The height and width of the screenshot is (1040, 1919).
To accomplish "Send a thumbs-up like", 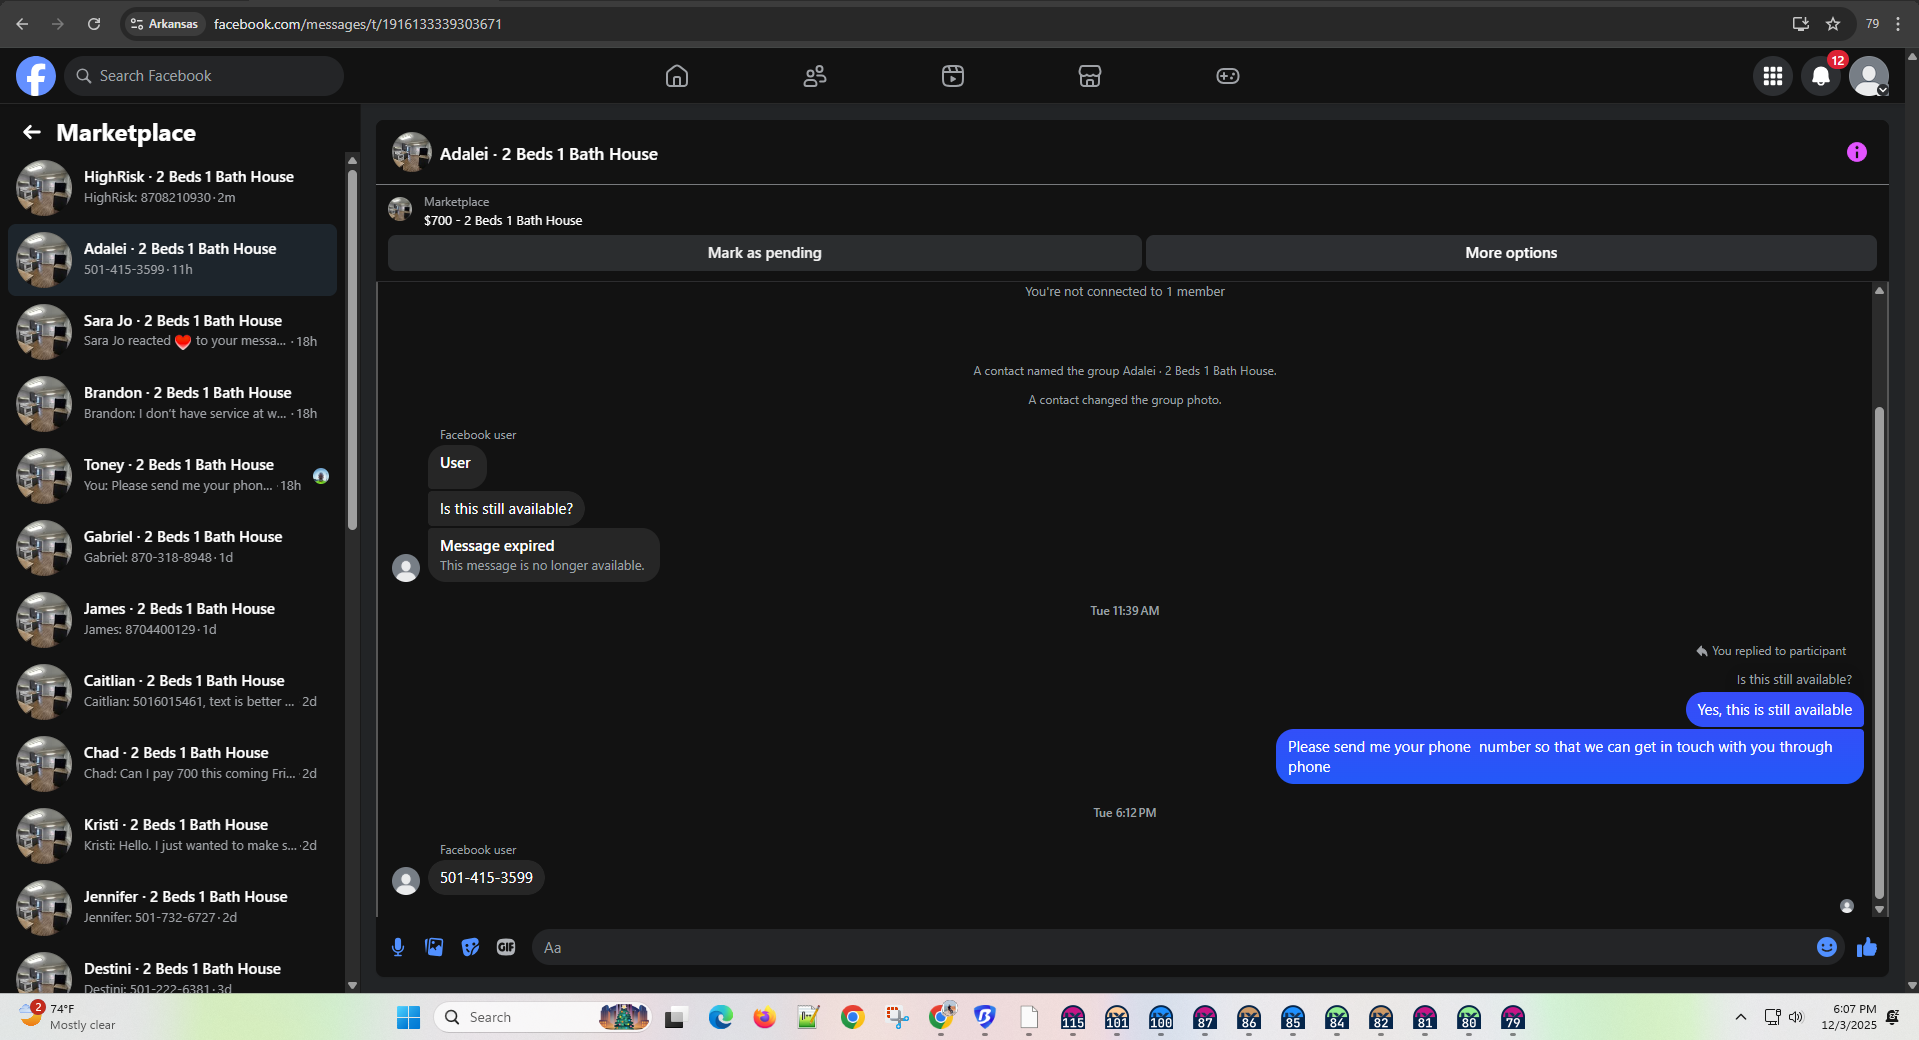I will click(1867, 947).
